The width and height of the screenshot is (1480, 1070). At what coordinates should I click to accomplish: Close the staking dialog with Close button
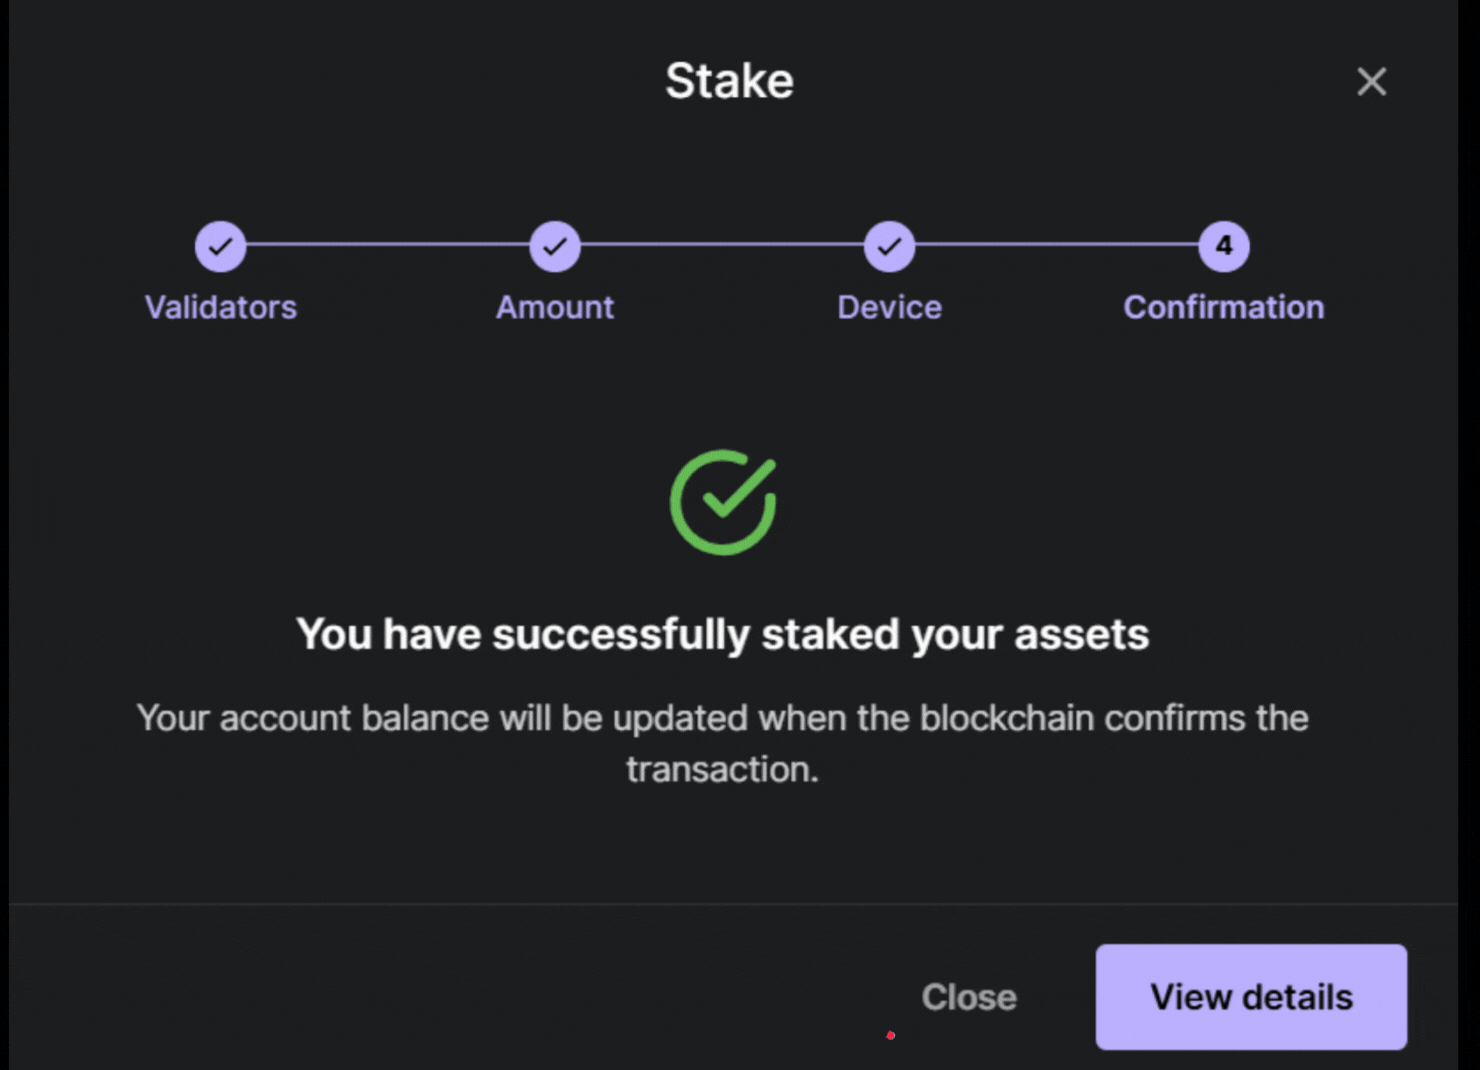[967, 997]
